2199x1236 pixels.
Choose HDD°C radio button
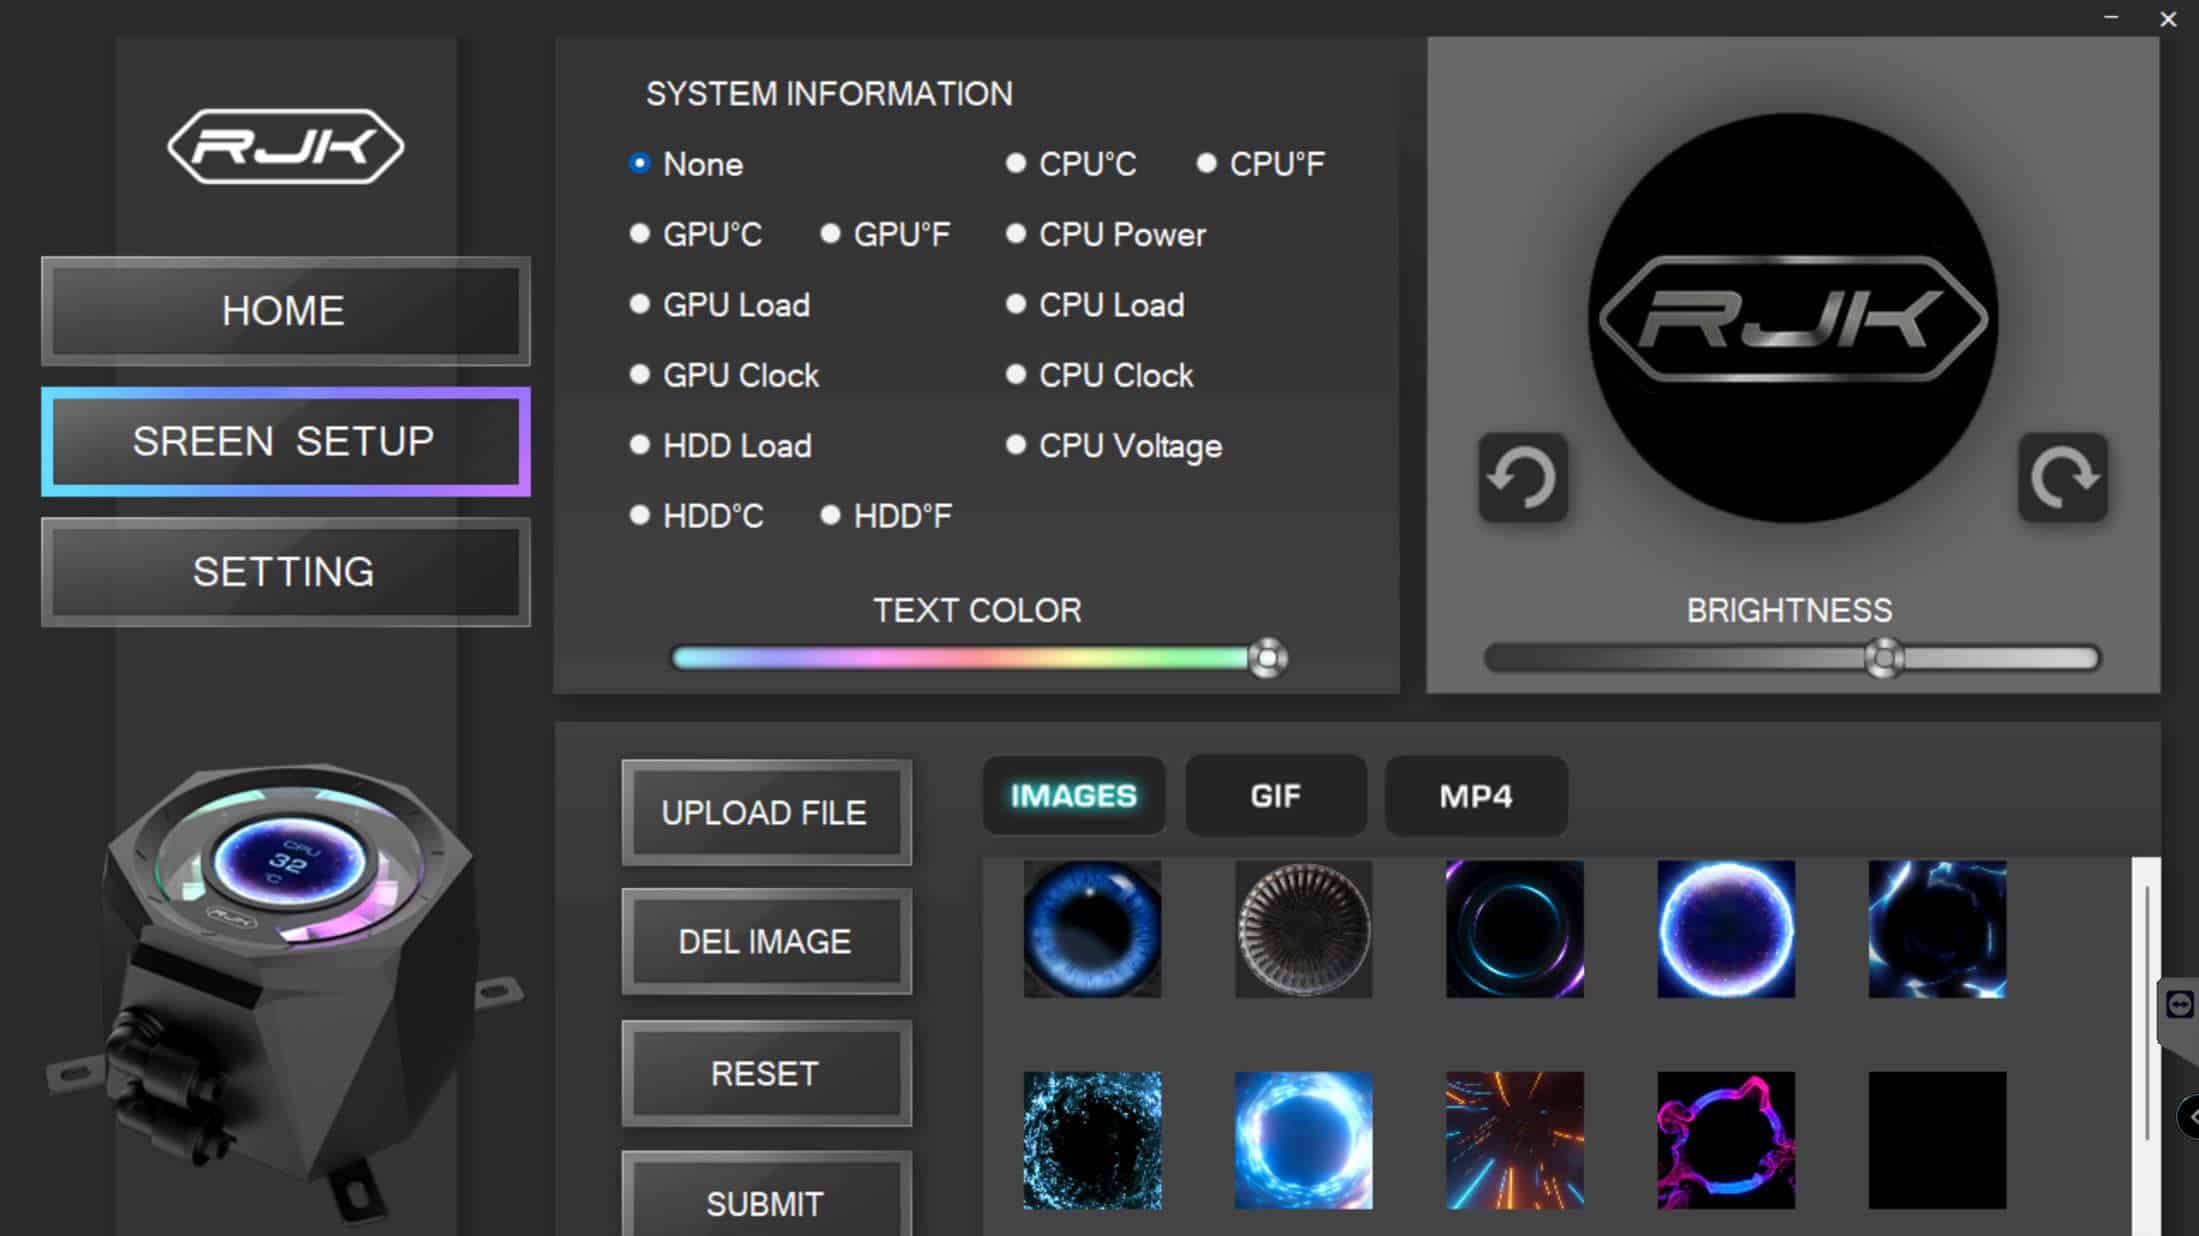(x=640, y=516)
